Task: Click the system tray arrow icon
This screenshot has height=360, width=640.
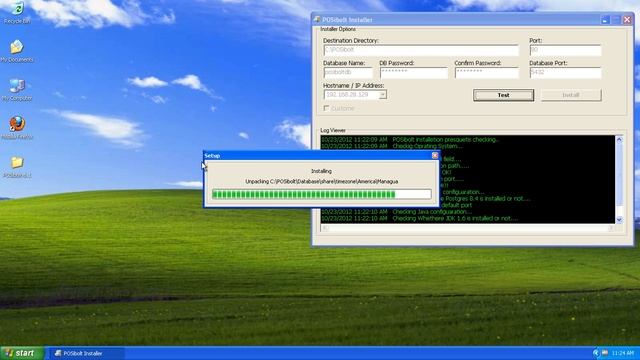Action: [596, 353]
